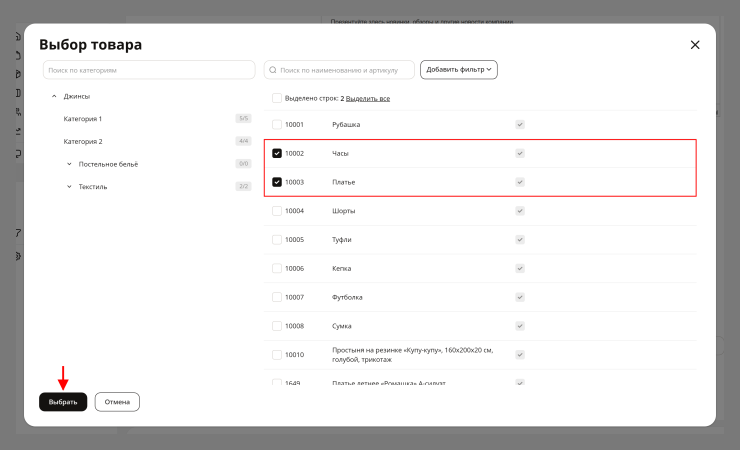Expand the Текстиль category
740x450 pixels.
tap(69, 187)
